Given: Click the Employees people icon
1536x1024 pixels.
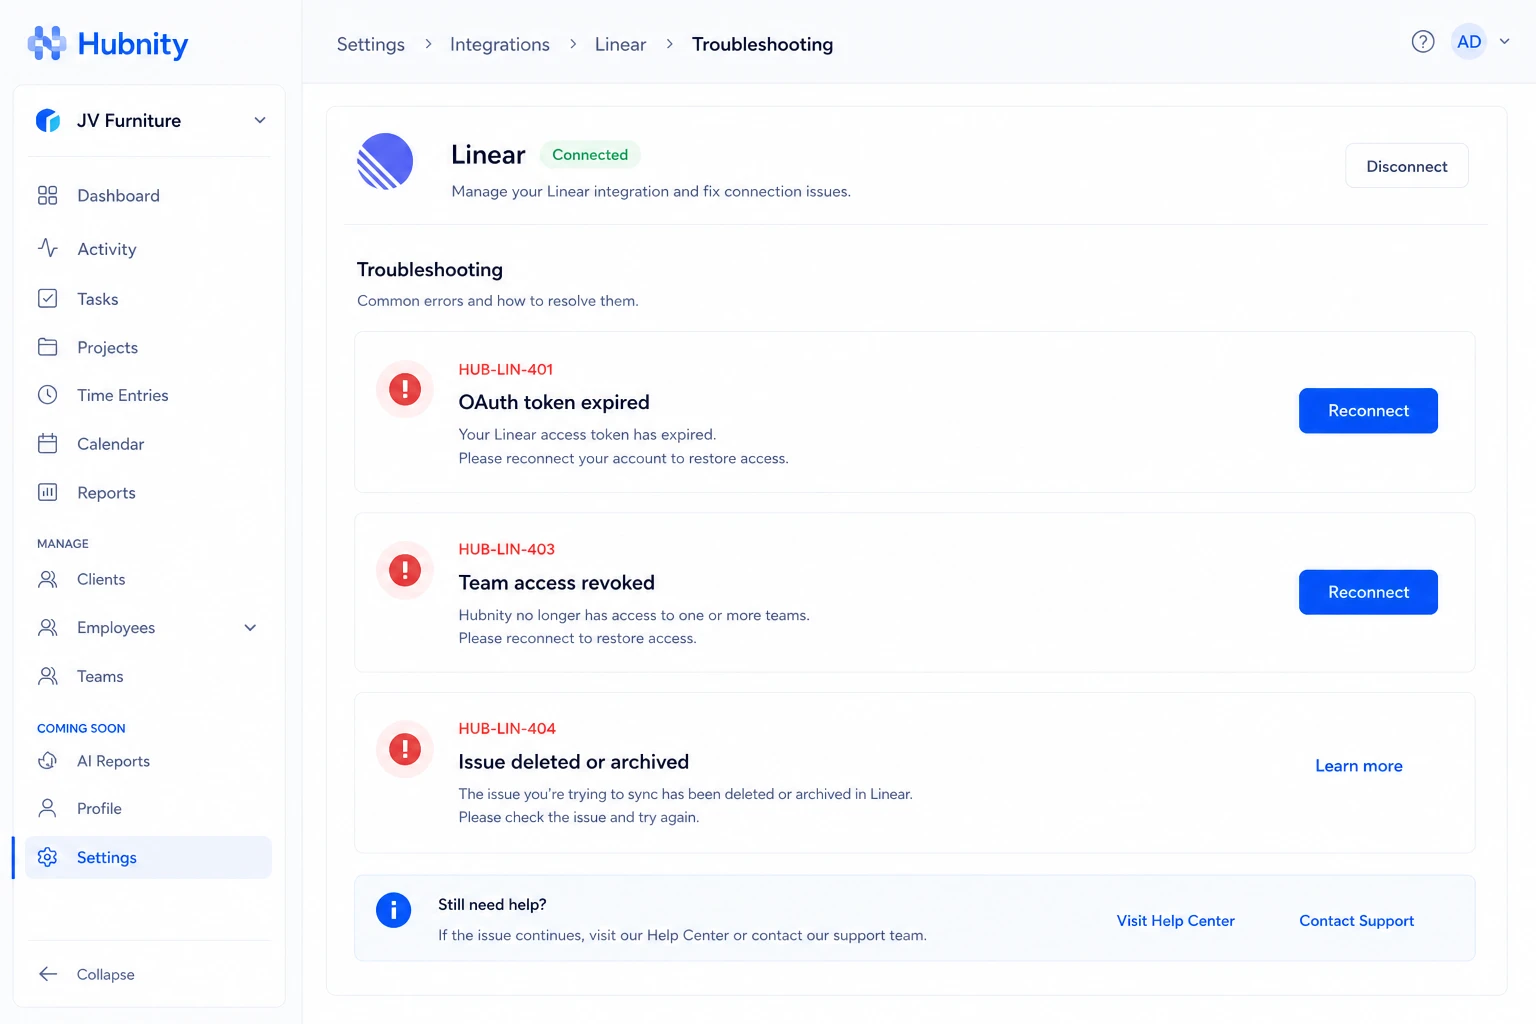Looking at the screenshot, I should tap(47, 627).
